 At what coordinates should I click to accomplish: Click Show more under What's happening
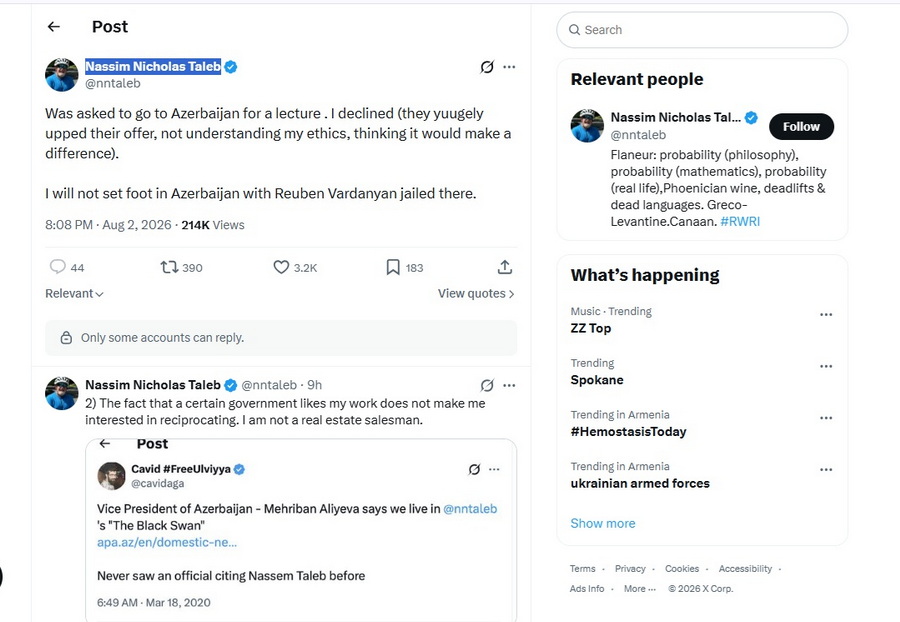click(603, 523)
